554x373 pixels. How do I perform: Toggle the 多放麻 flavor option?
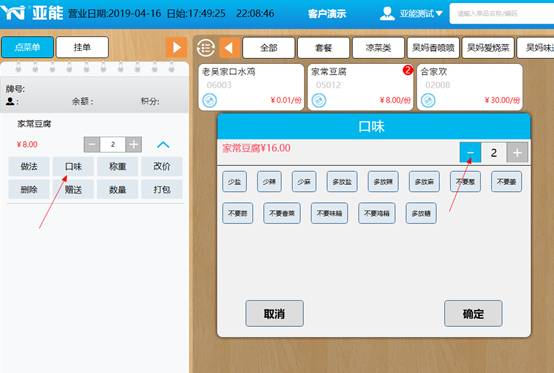coord(424,182)
